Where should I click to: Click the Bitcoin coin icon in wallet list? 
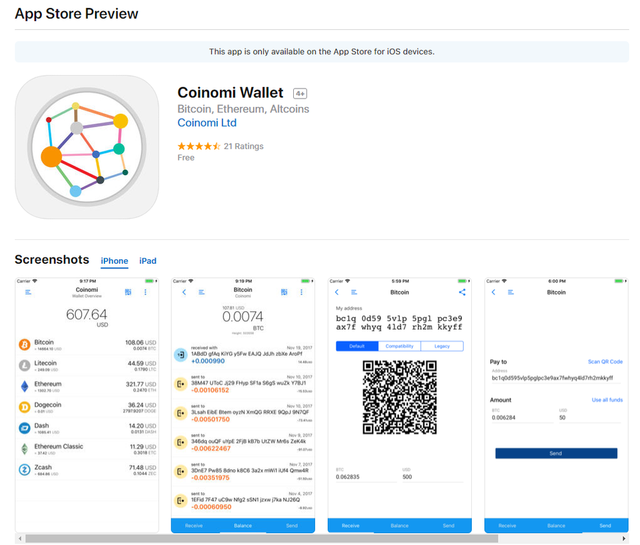tap(24, 345)
